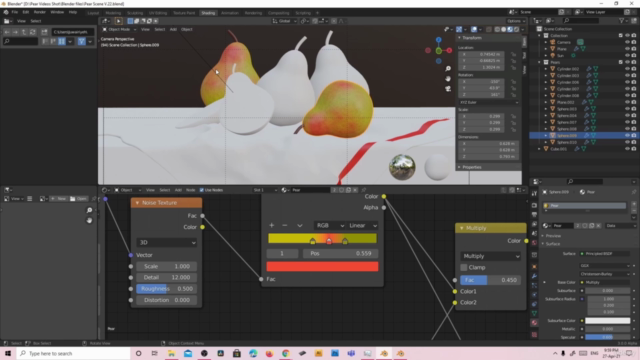
Task: Collapse the Multiply node header triangle
Action: point(462,228)
